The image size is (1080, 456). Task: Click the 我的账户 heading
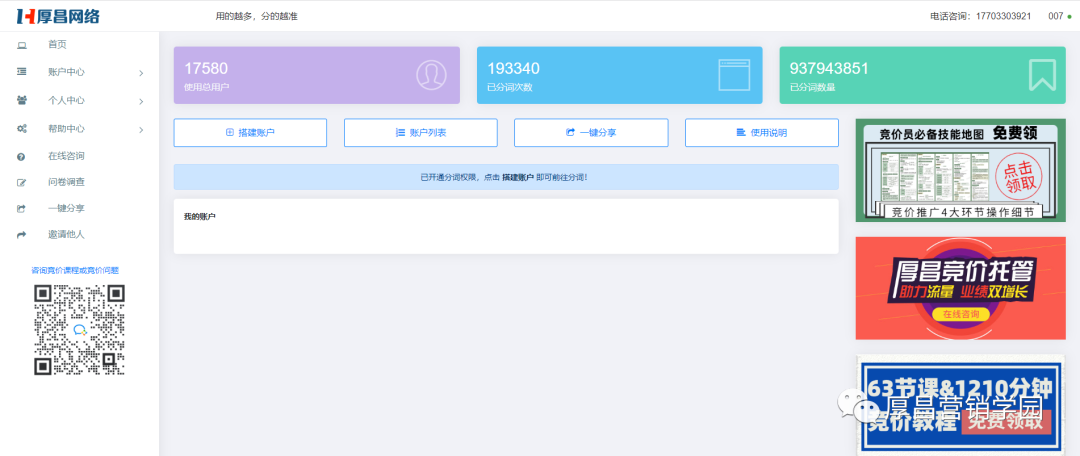coord(200,217)
